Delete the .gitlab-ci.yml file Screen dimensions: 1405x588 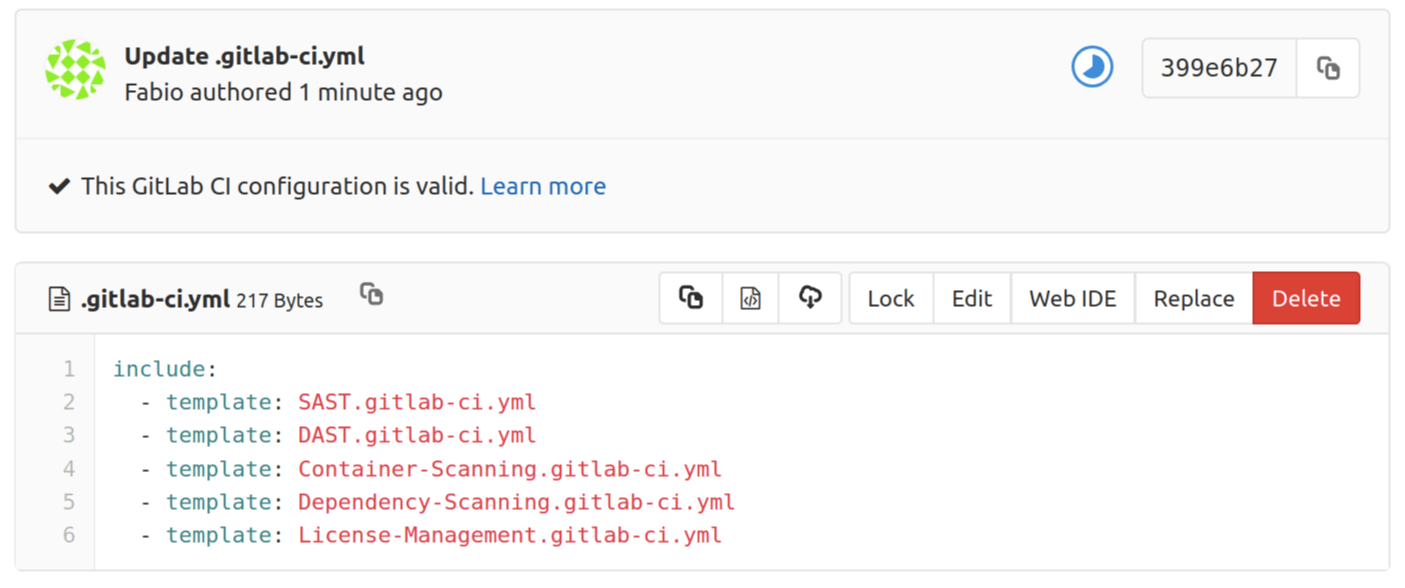1305,297
